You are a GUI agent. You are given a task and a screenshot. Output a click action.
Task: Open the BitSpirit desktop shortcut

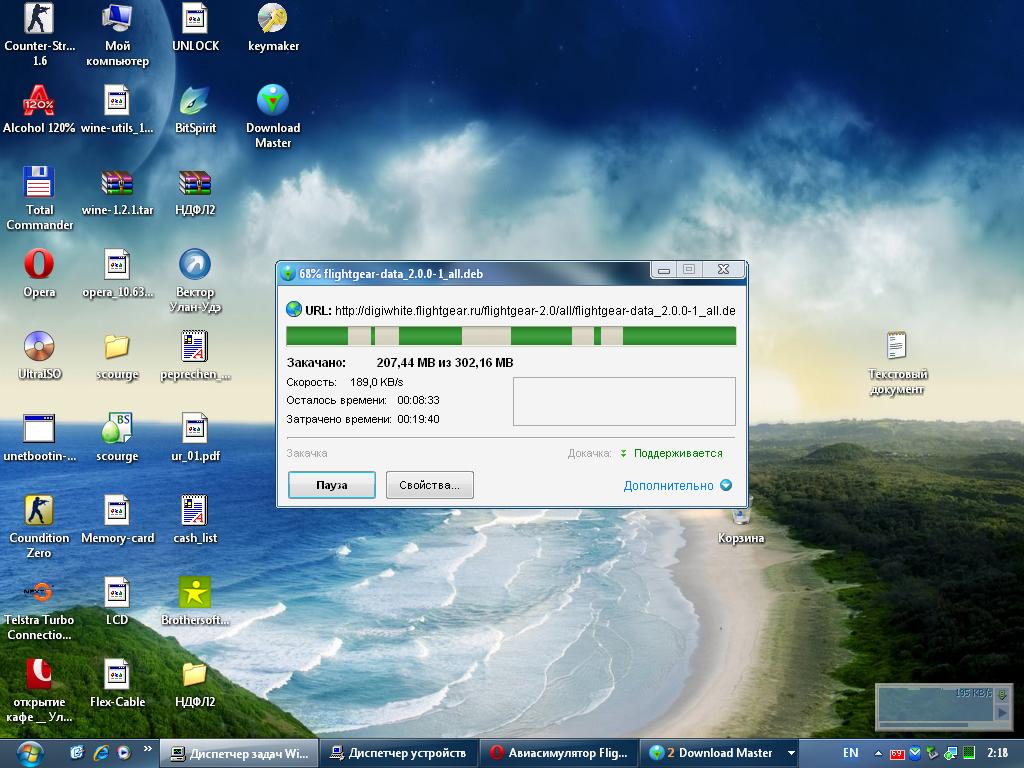195,101
